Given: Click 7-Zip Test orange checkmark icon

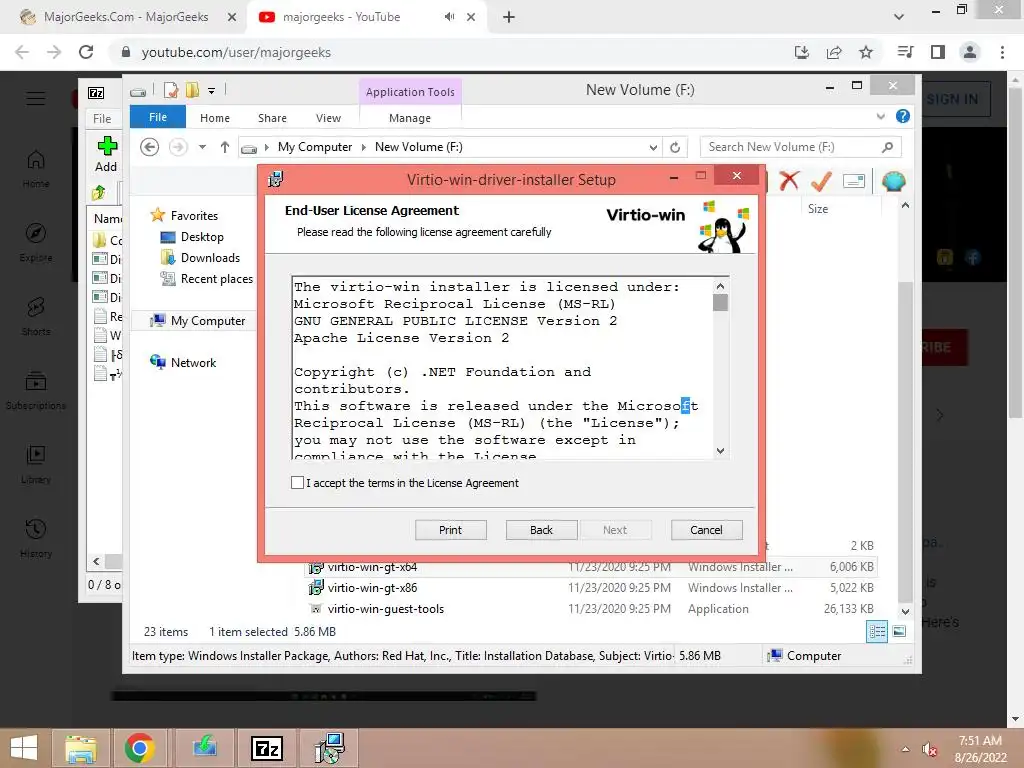Looking at the screenshot, I should click(x=822, y=180).
